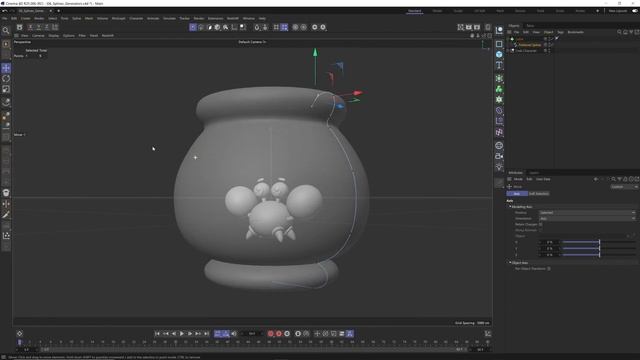Click the Null object square icon

pyautogui.click(x=499, y=44)
